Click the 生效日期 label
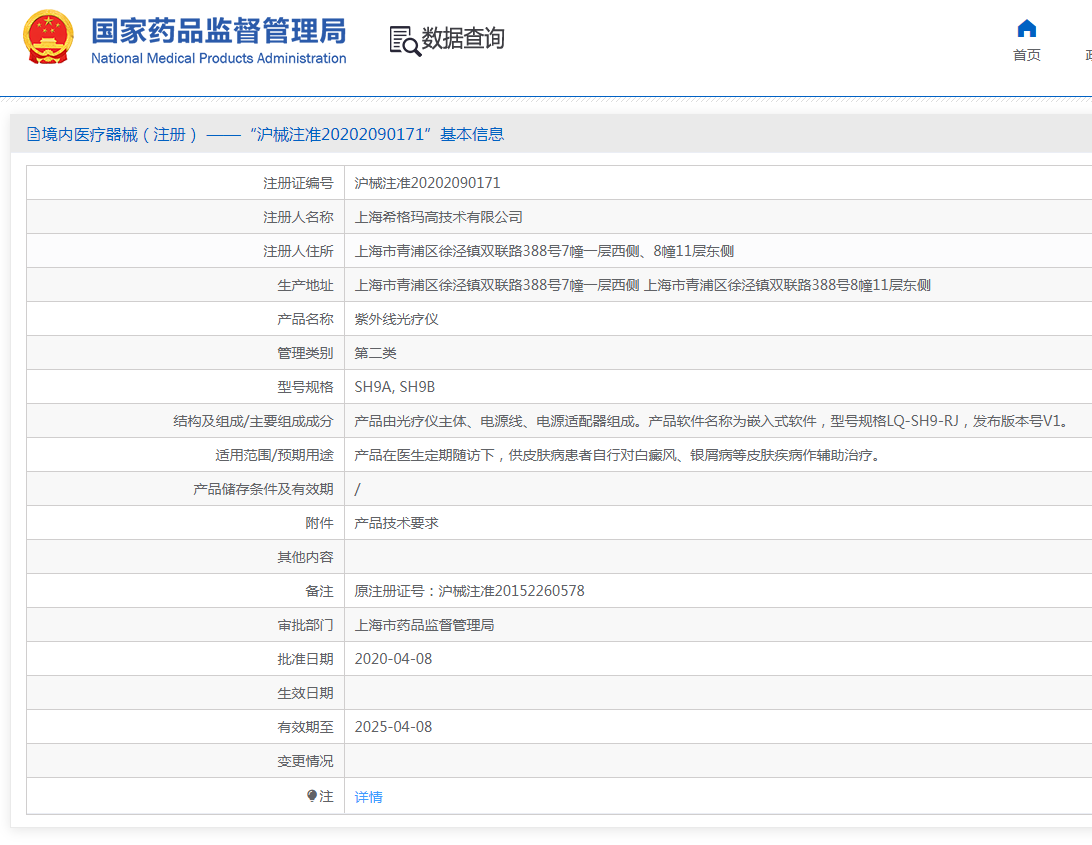Screen dimensions: 1092x845 click(305, 693)
